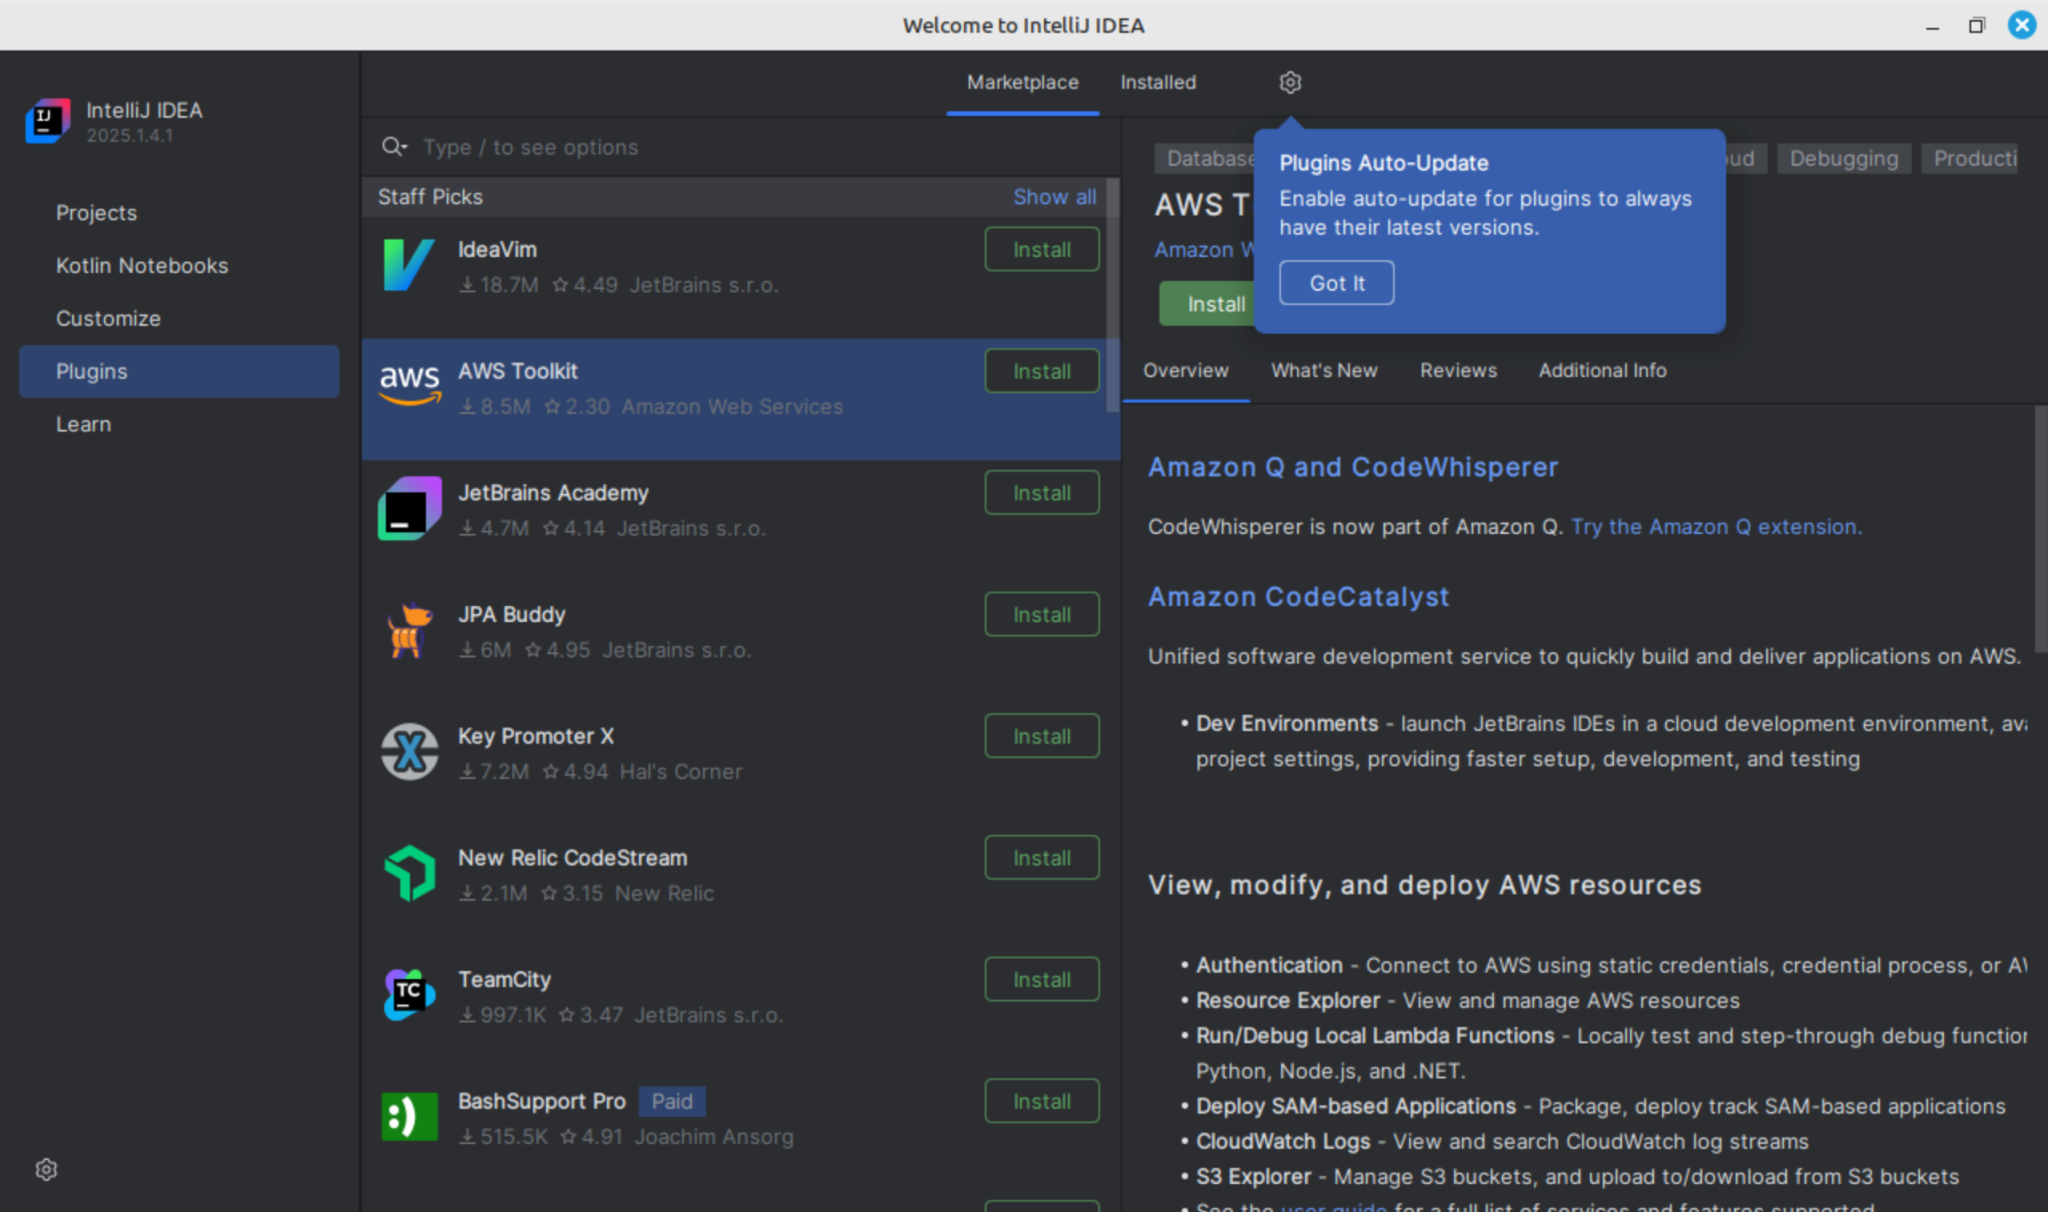The width and height of the screenshot is (2048, 1212).
Task: Click the JetBrains Academy plugin icon
Action: coord(408,508)
